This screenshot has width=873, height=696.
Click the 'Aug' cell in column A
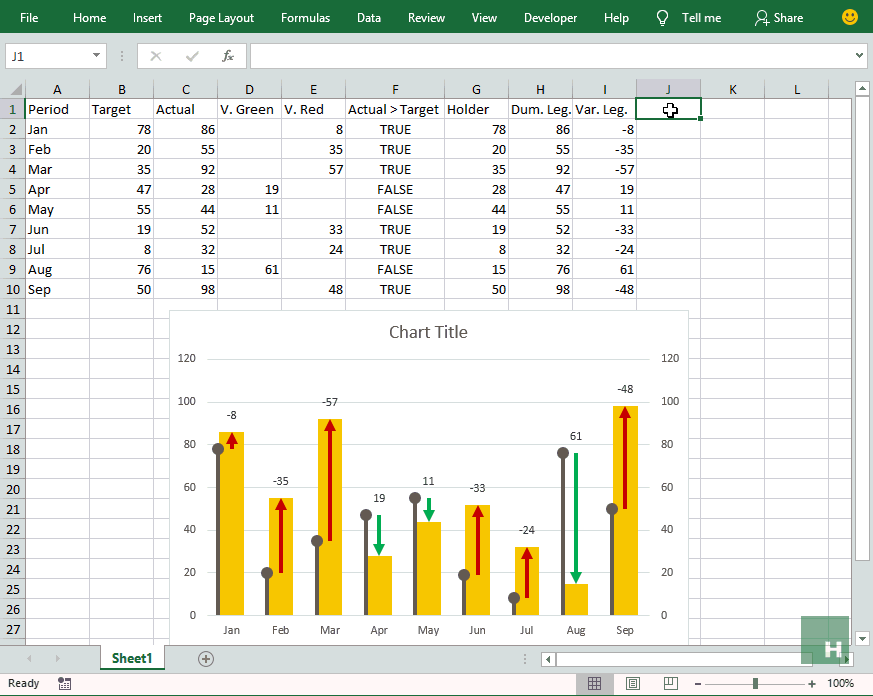point(57,269)
